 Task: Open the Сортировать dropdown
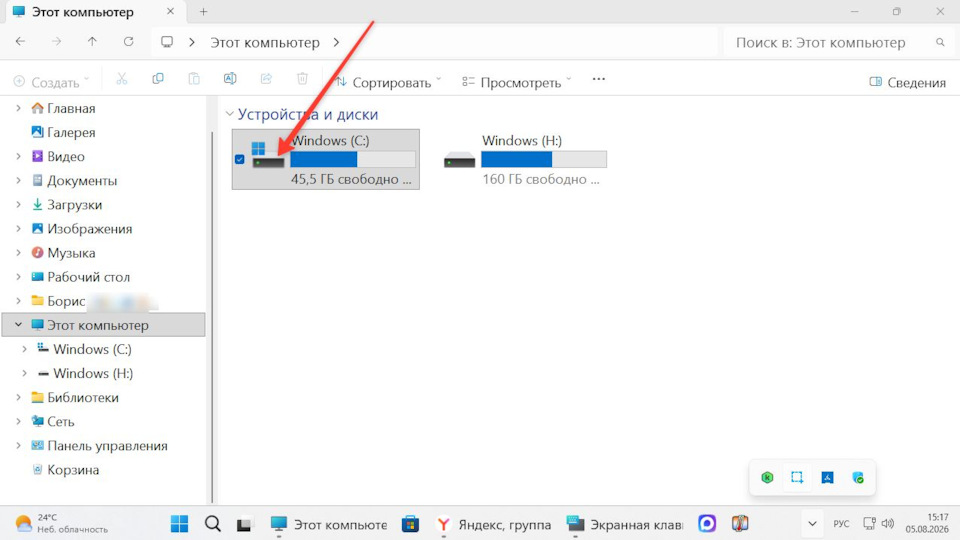388,82
